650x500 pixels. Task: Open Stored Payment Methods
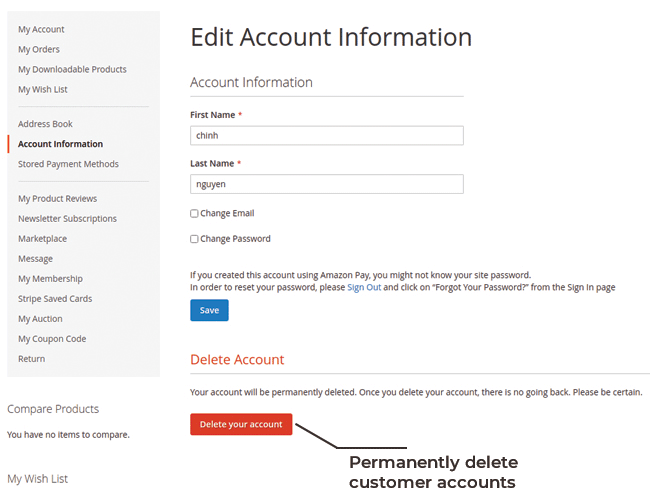pyautogui.click(x=68, y=164)
